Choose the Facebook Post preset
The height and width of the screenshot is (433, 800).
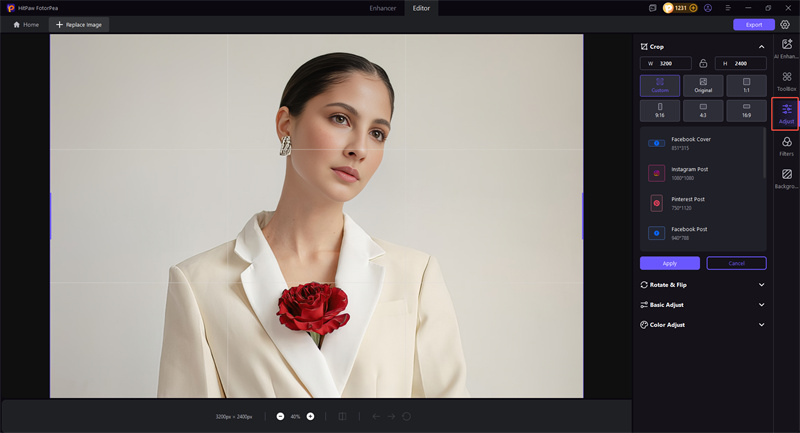pyautogui.click(x=702, y=233)
